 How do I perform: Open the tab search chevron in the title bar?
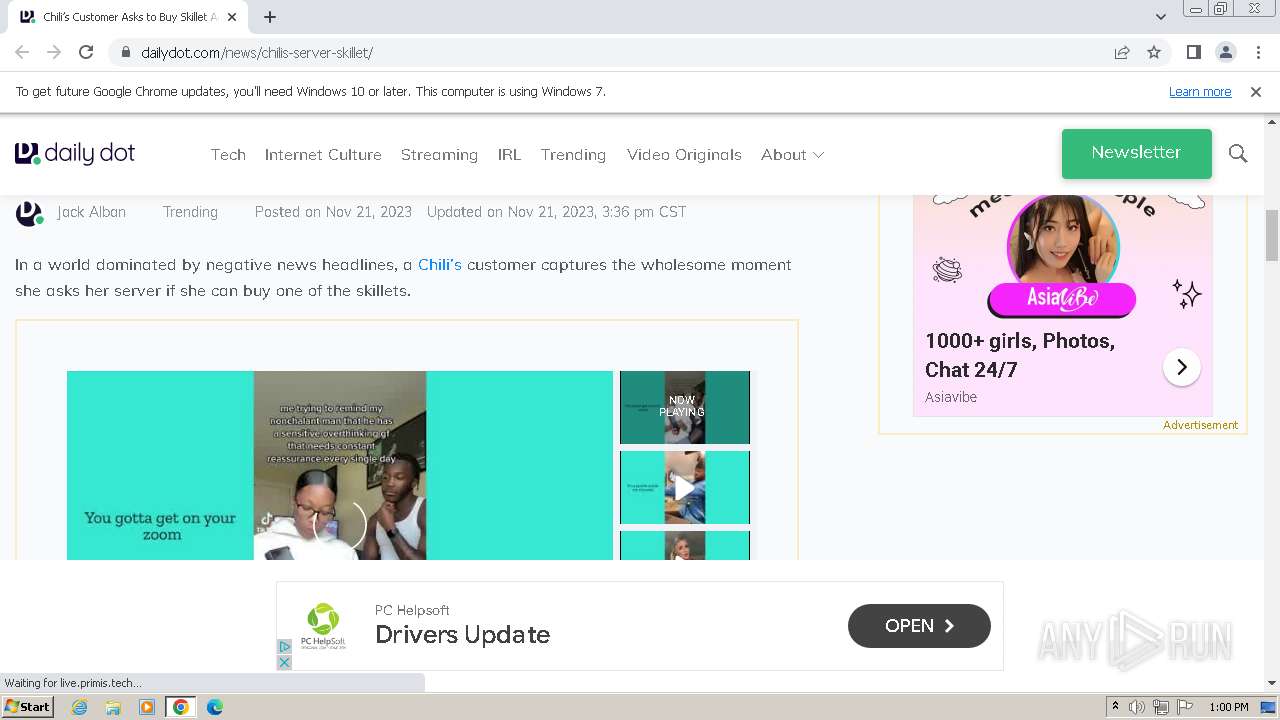click(1160, 17)
